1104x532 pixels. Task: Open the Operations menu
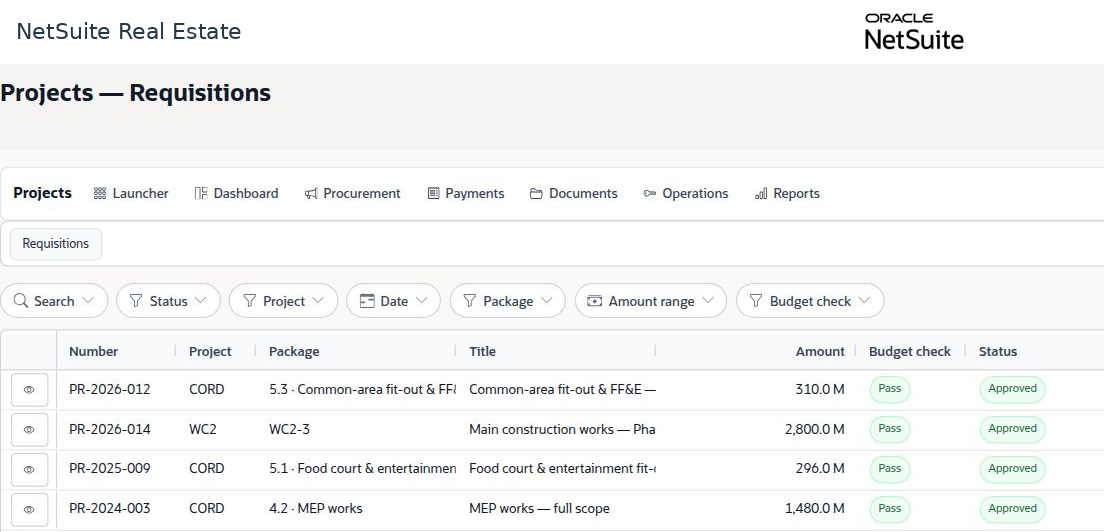tap(686, 194)
